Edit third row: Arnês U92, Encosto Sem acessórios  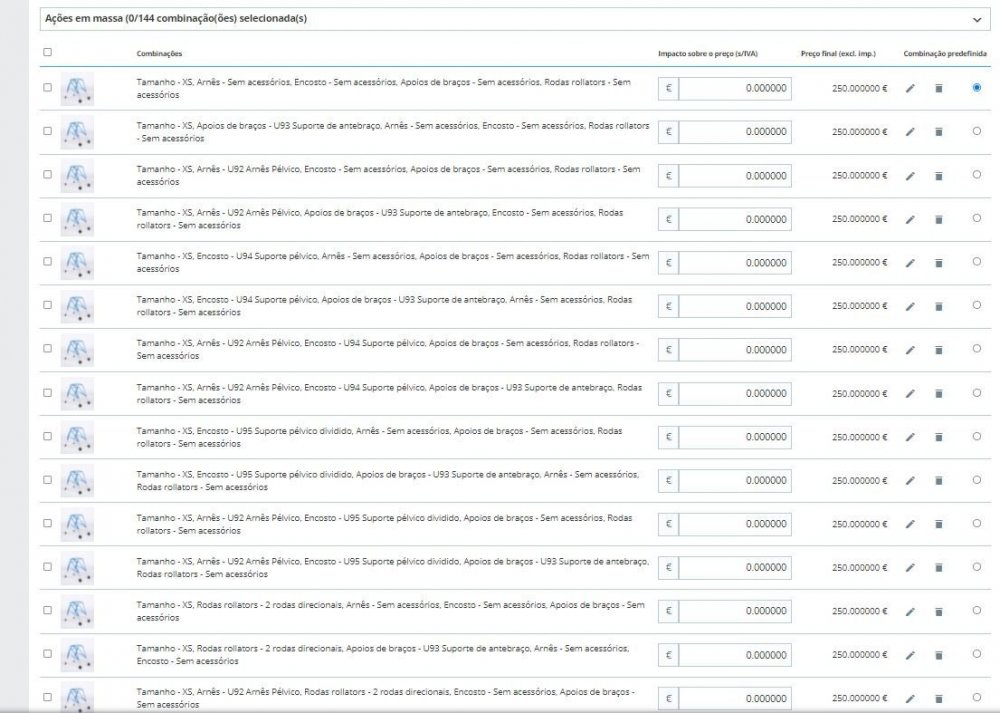pos(910,176)
